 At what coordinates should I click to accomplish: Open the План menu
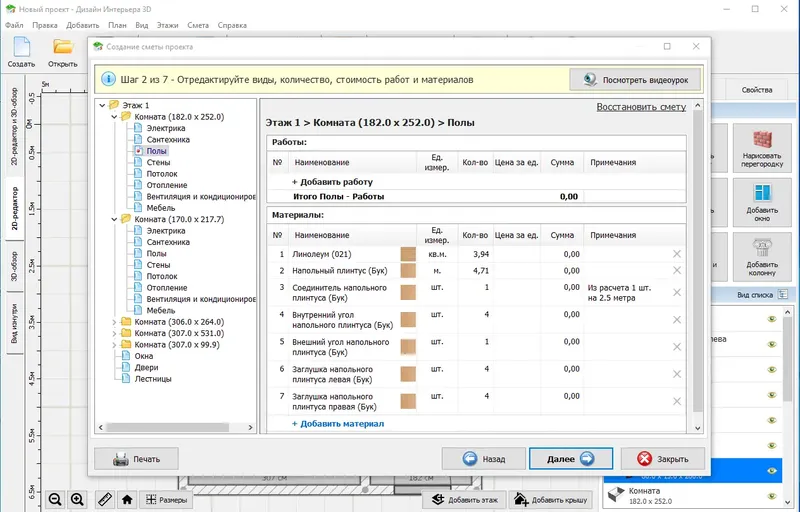pyautogui.click(x=117, y=25)
